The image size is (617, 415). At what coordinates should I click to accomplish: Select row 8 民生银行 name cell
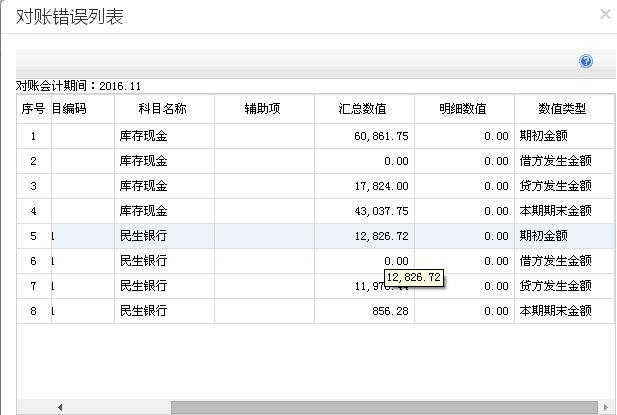[x=164, y=311]
